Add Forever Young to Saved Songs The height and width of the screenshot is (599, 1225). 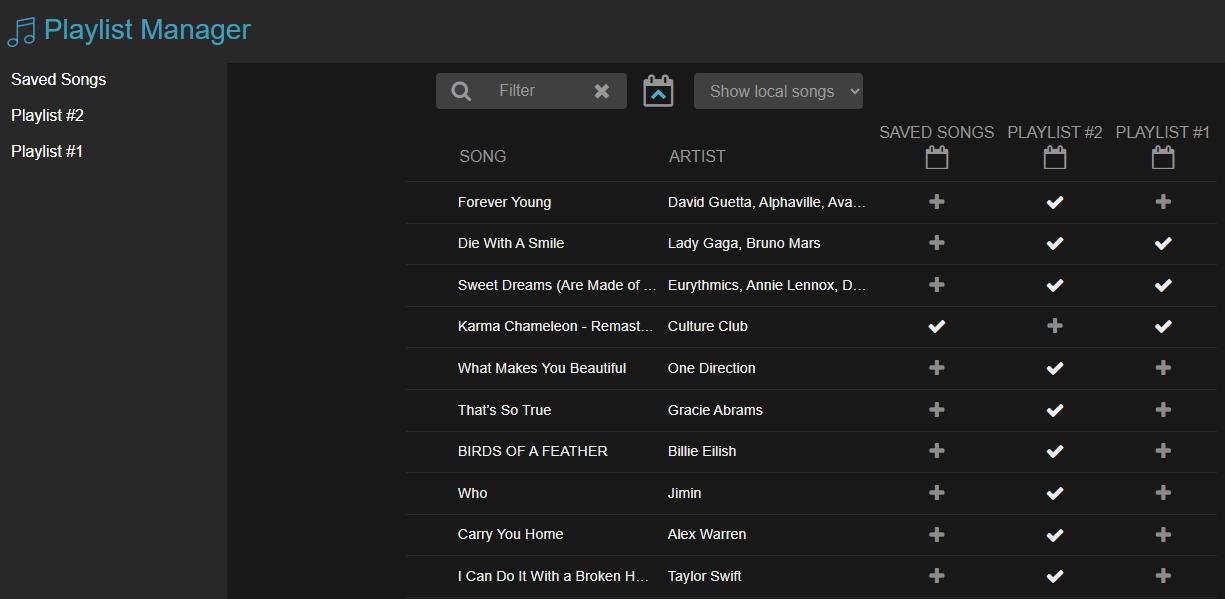(936, 201)
